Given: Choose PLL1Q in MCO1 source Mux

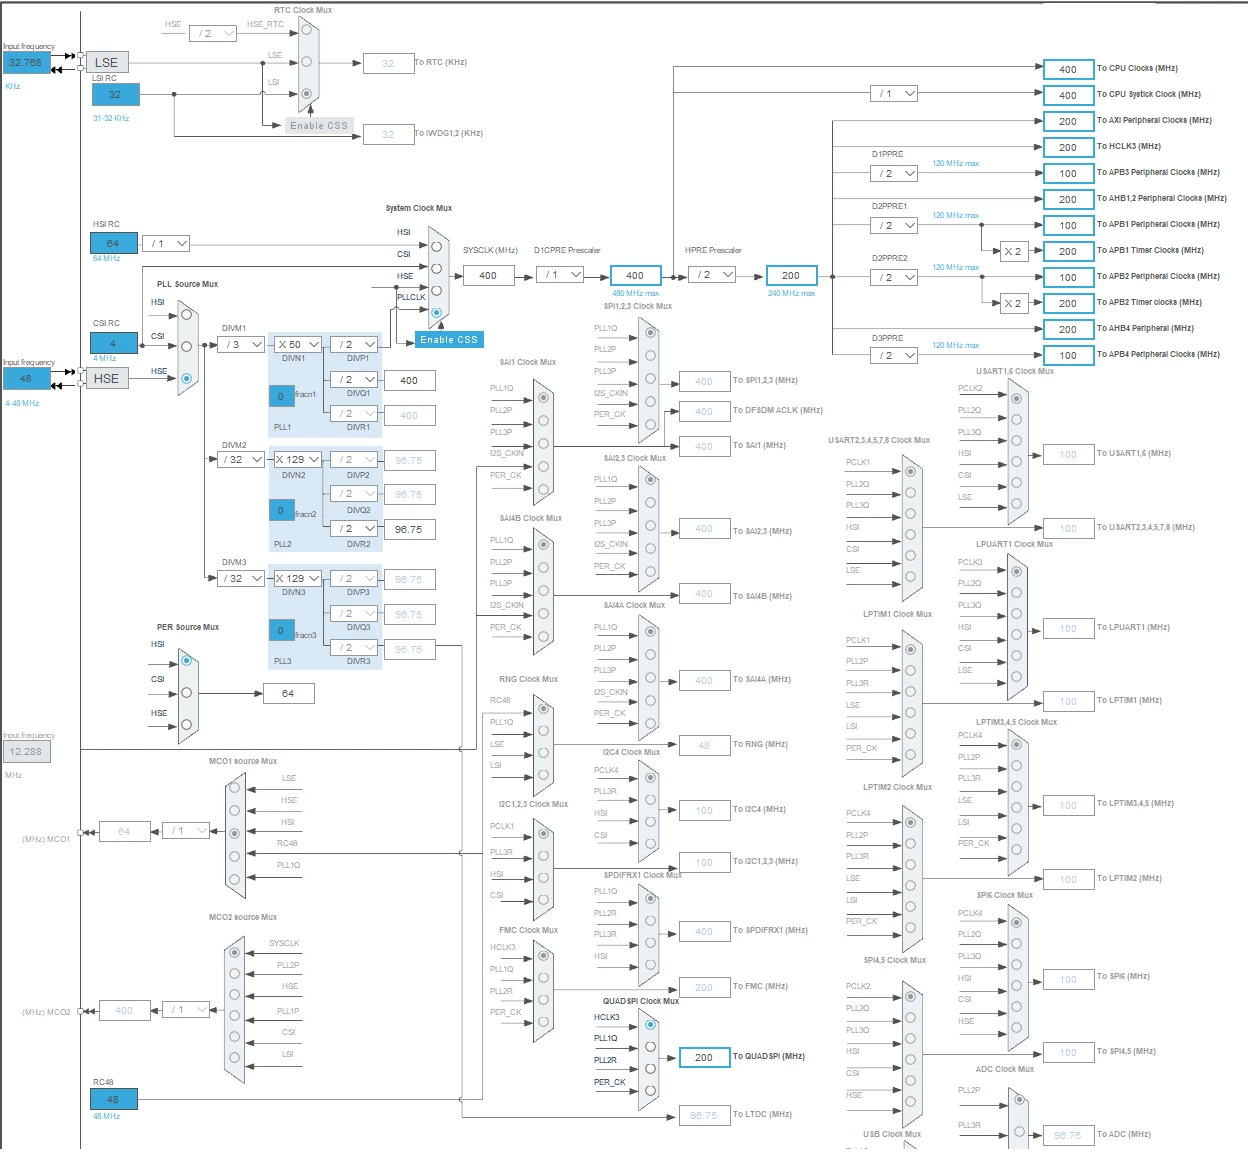Looking at the screenshot, I should pyautogui.click(x=235, y=879).
